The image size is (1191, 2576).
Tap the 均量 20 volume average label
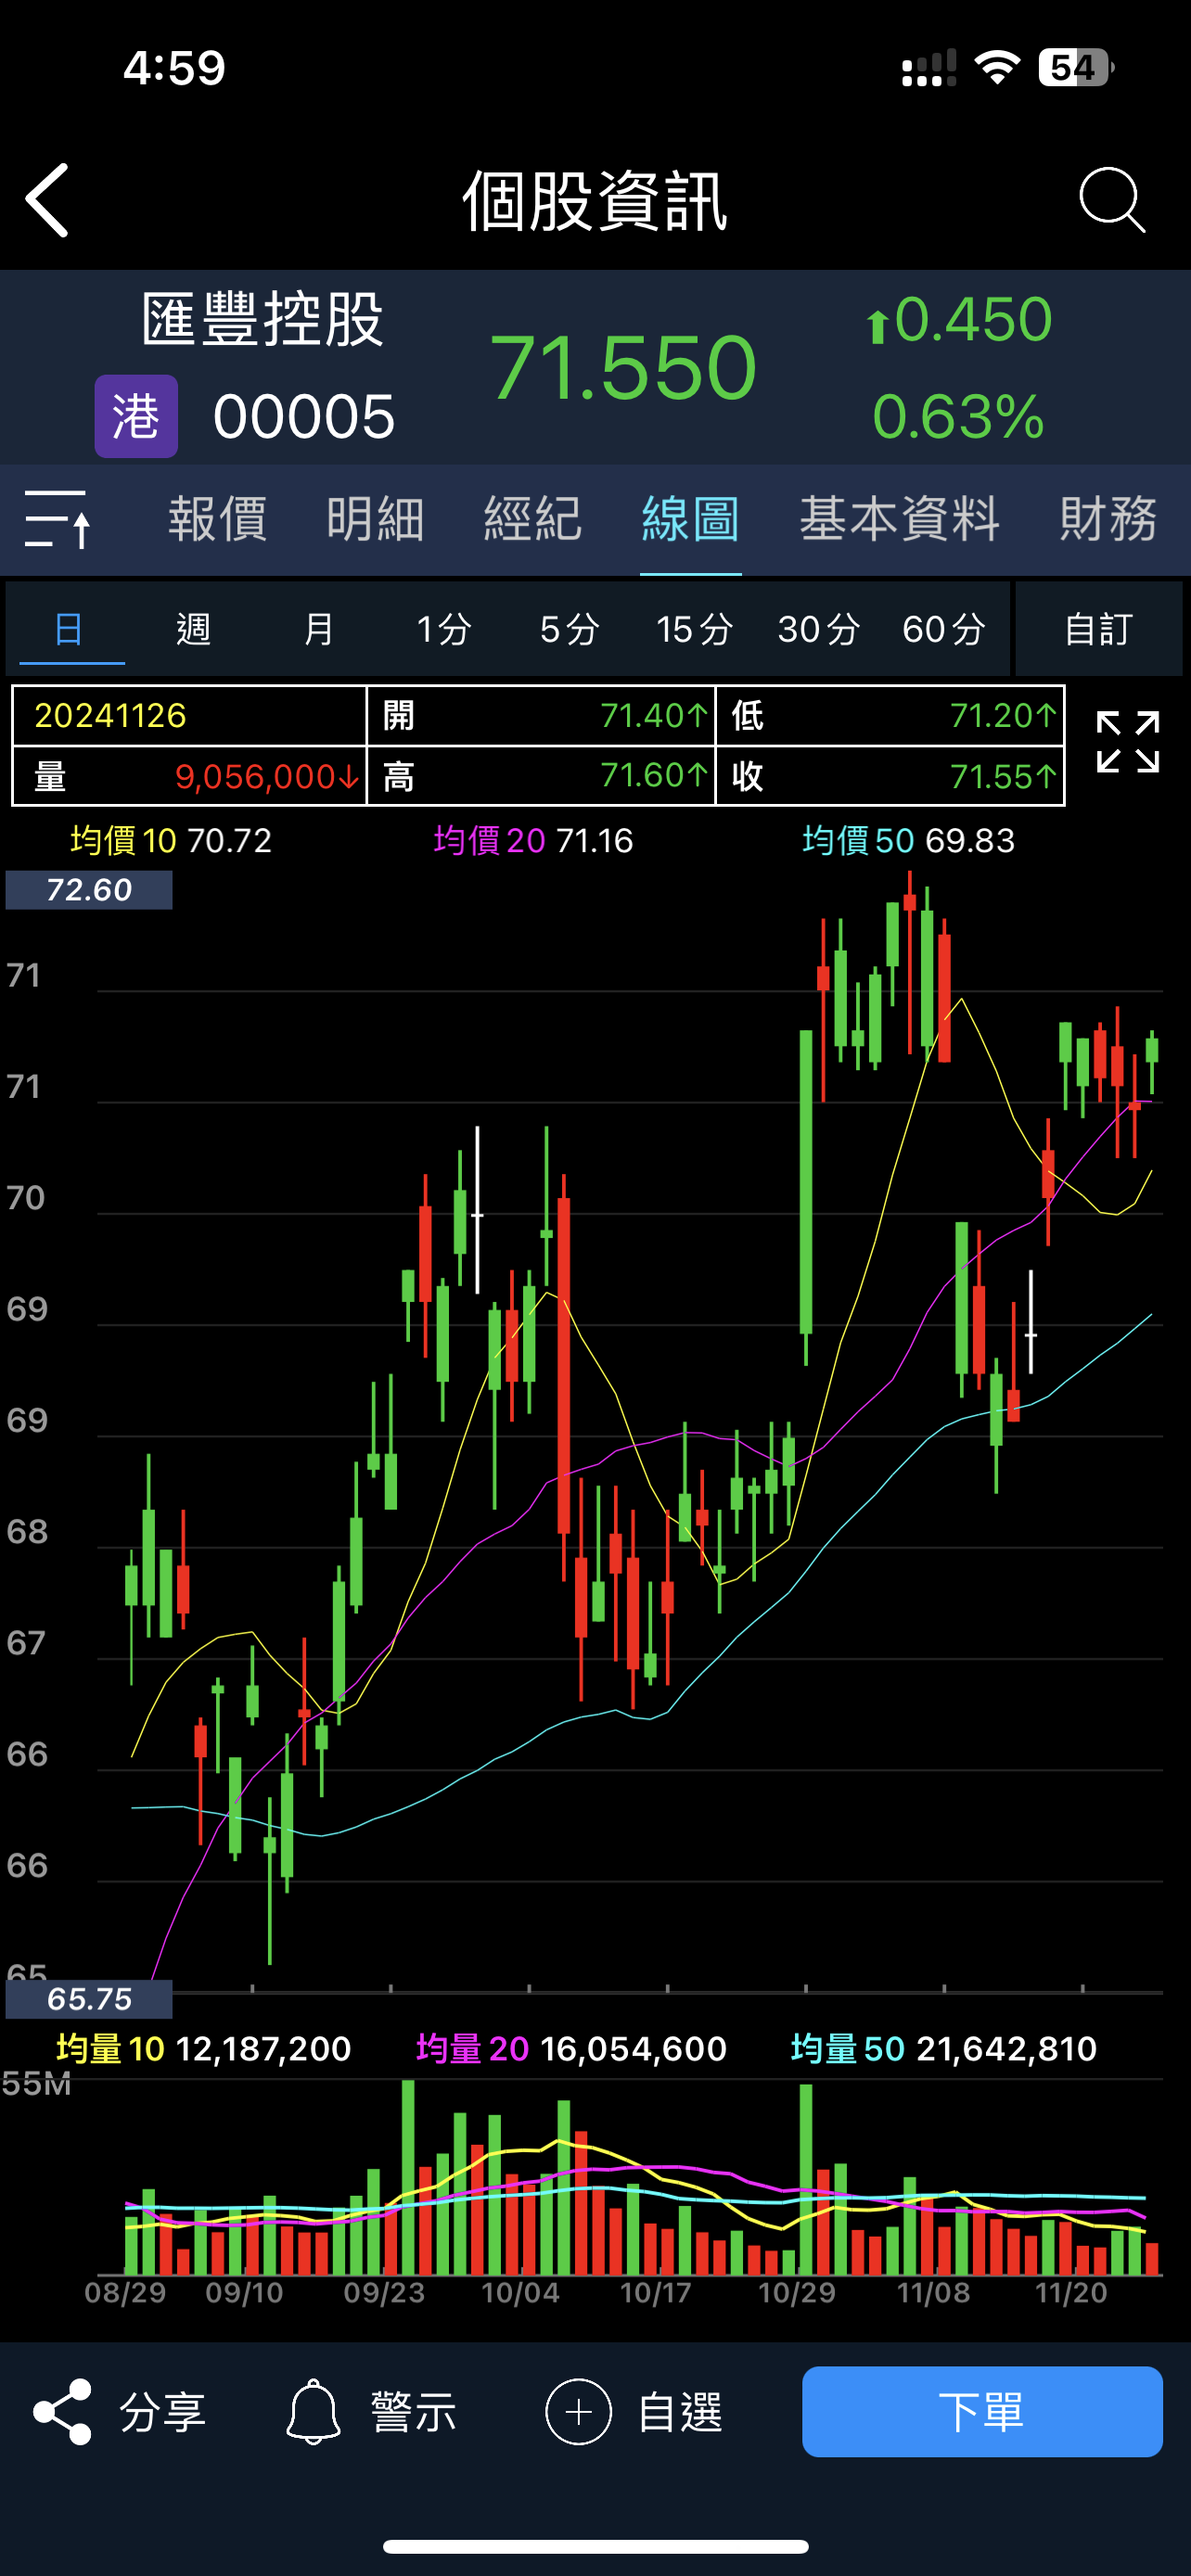click(x=472, y=2048)
